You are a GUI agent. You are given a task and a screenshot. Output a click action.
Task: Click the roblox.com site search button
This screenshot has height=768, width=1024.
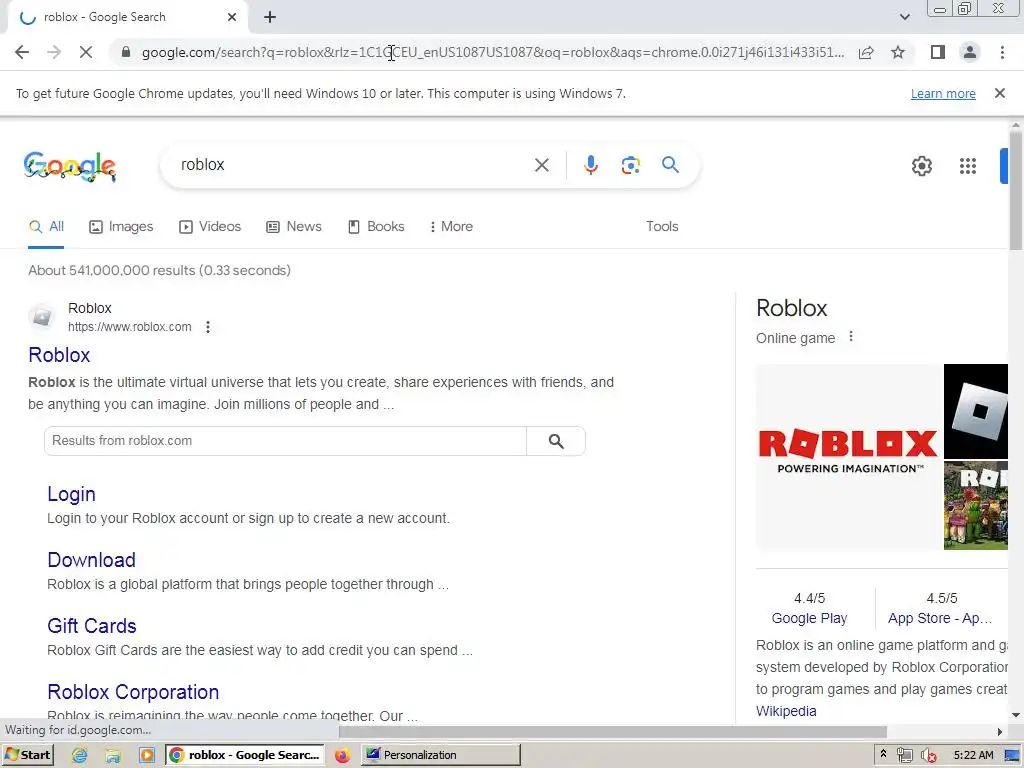(x=556, y=441)
